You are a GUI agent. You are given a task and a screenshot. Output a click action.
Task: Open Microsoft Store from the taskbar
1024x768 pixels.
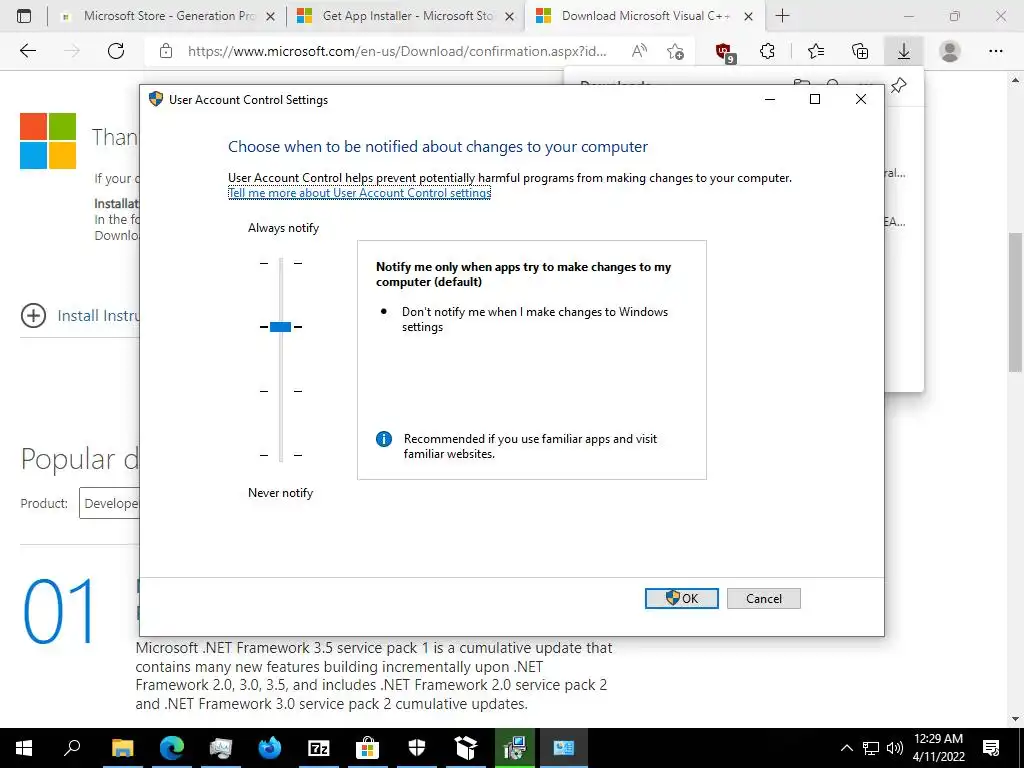point(368,748)
